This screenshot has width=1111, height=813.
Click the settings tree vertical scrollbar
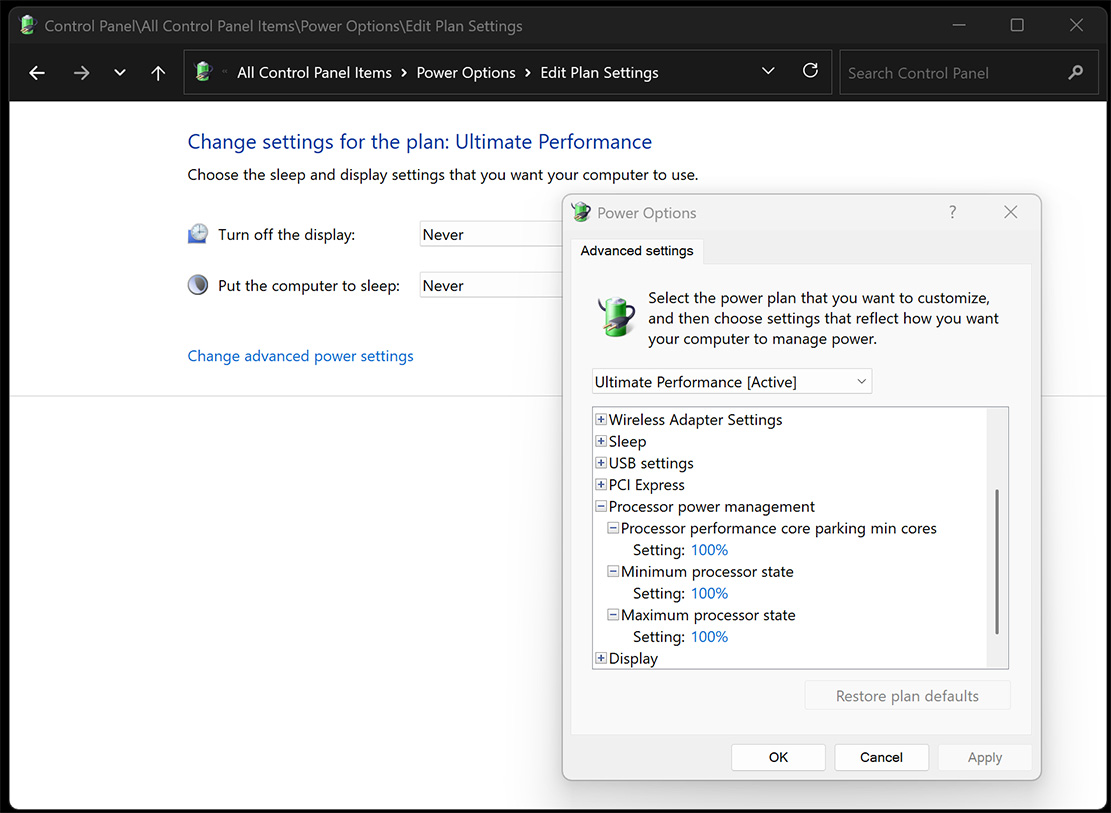click(997, 560)
